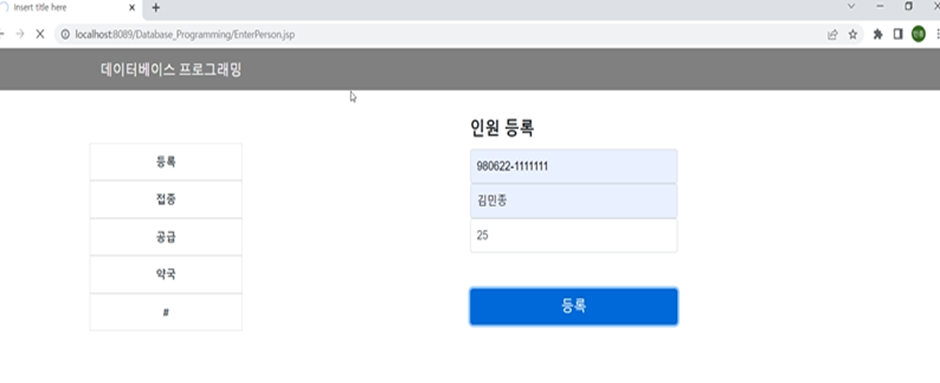The width and height of the screenshot is (940, 383).
Task: Go forward in browser history
Action: click(x=20, y=34)
